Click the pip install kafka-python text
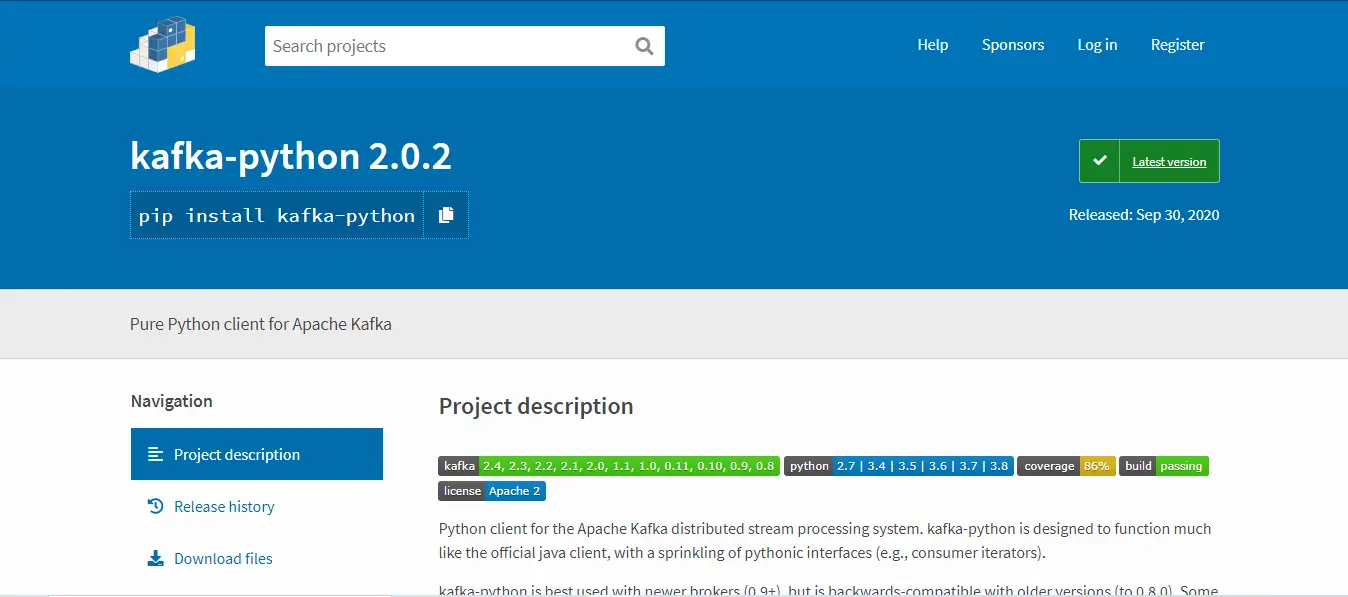This screenshot has width=1348, height=597. 277,215
